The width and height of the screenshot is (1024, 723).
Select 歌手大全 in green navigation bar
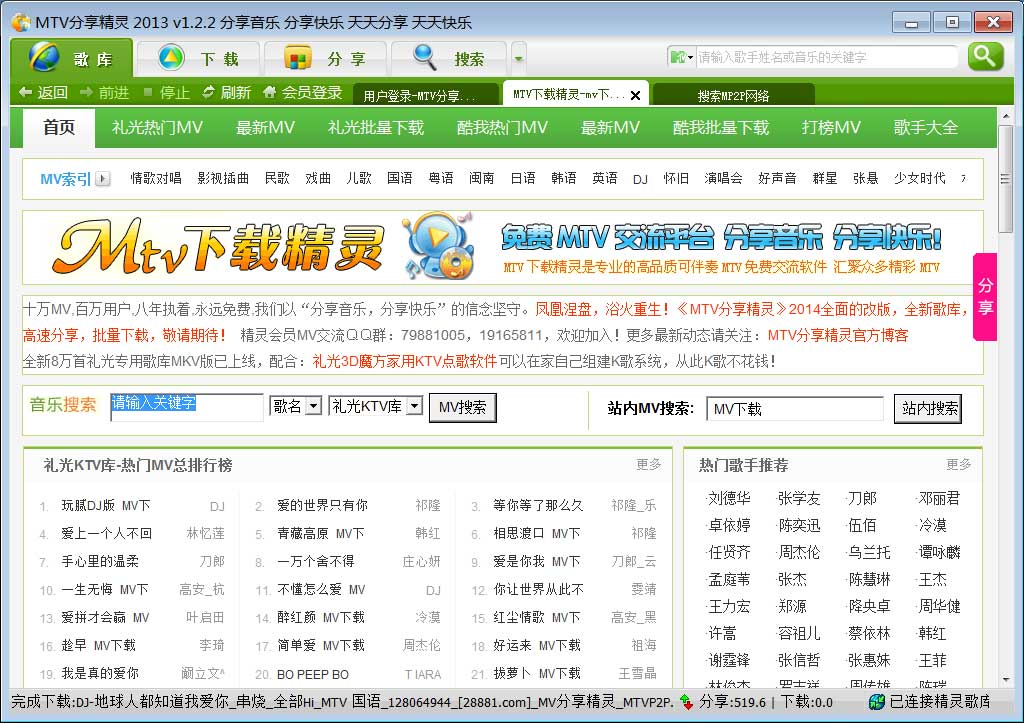(x=925, y=128)
